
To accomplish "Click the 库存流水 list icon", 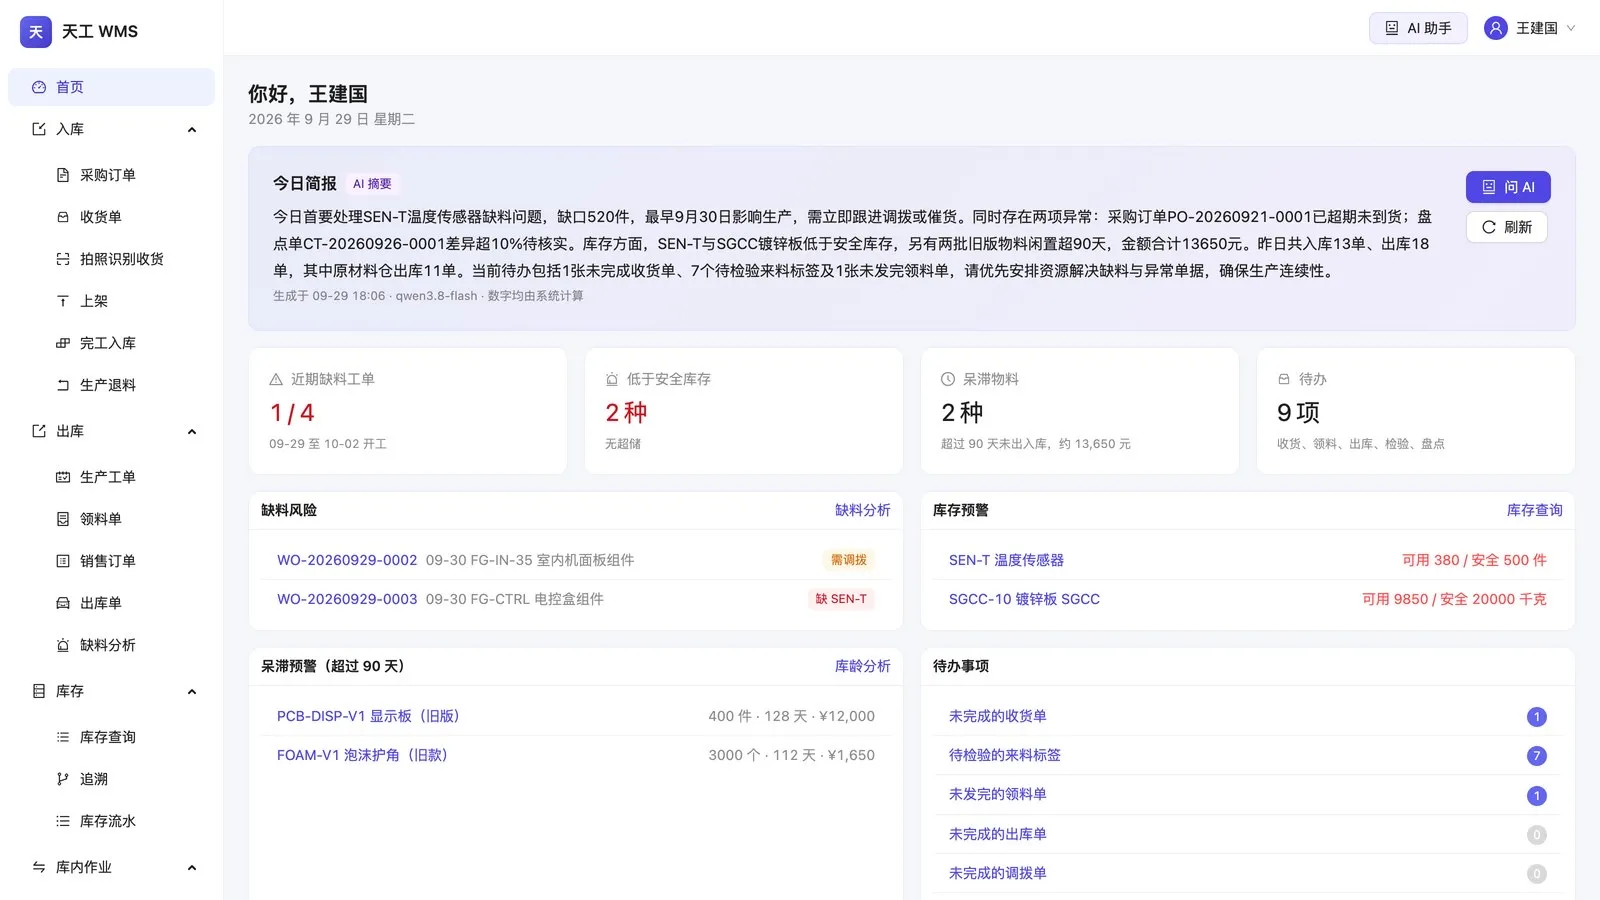I will [63, 821].
